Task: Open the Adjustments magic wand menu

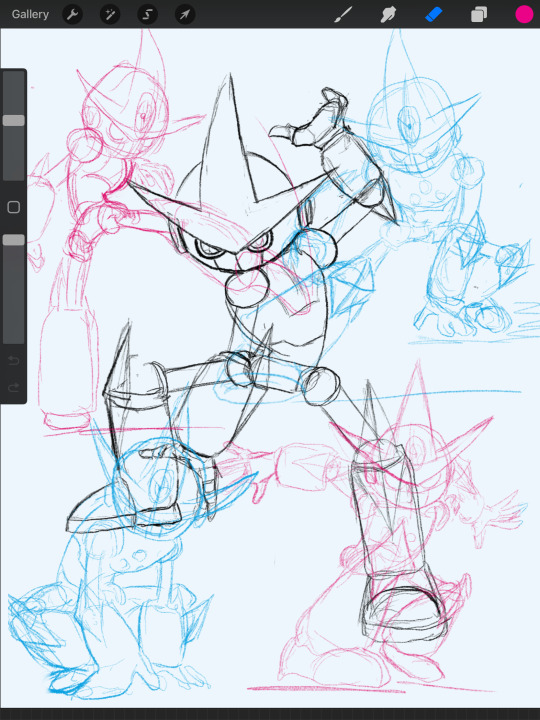Action: [110, 14]
